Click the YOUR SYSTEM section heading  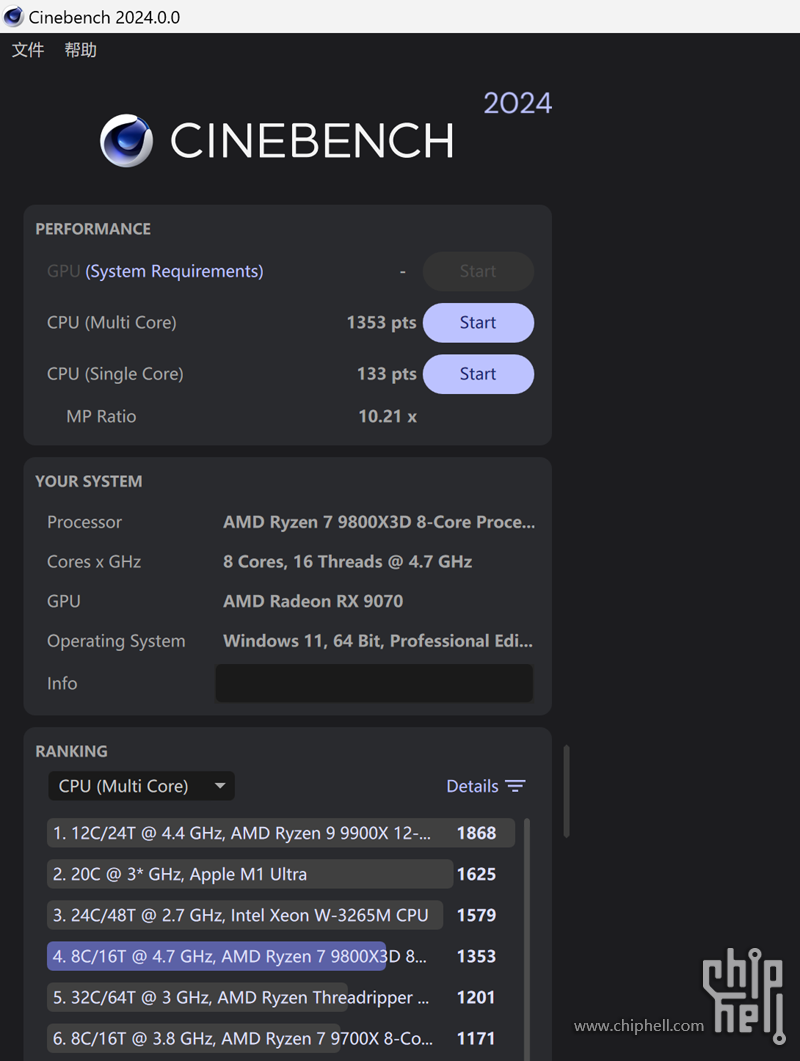(x=89, y=481)
